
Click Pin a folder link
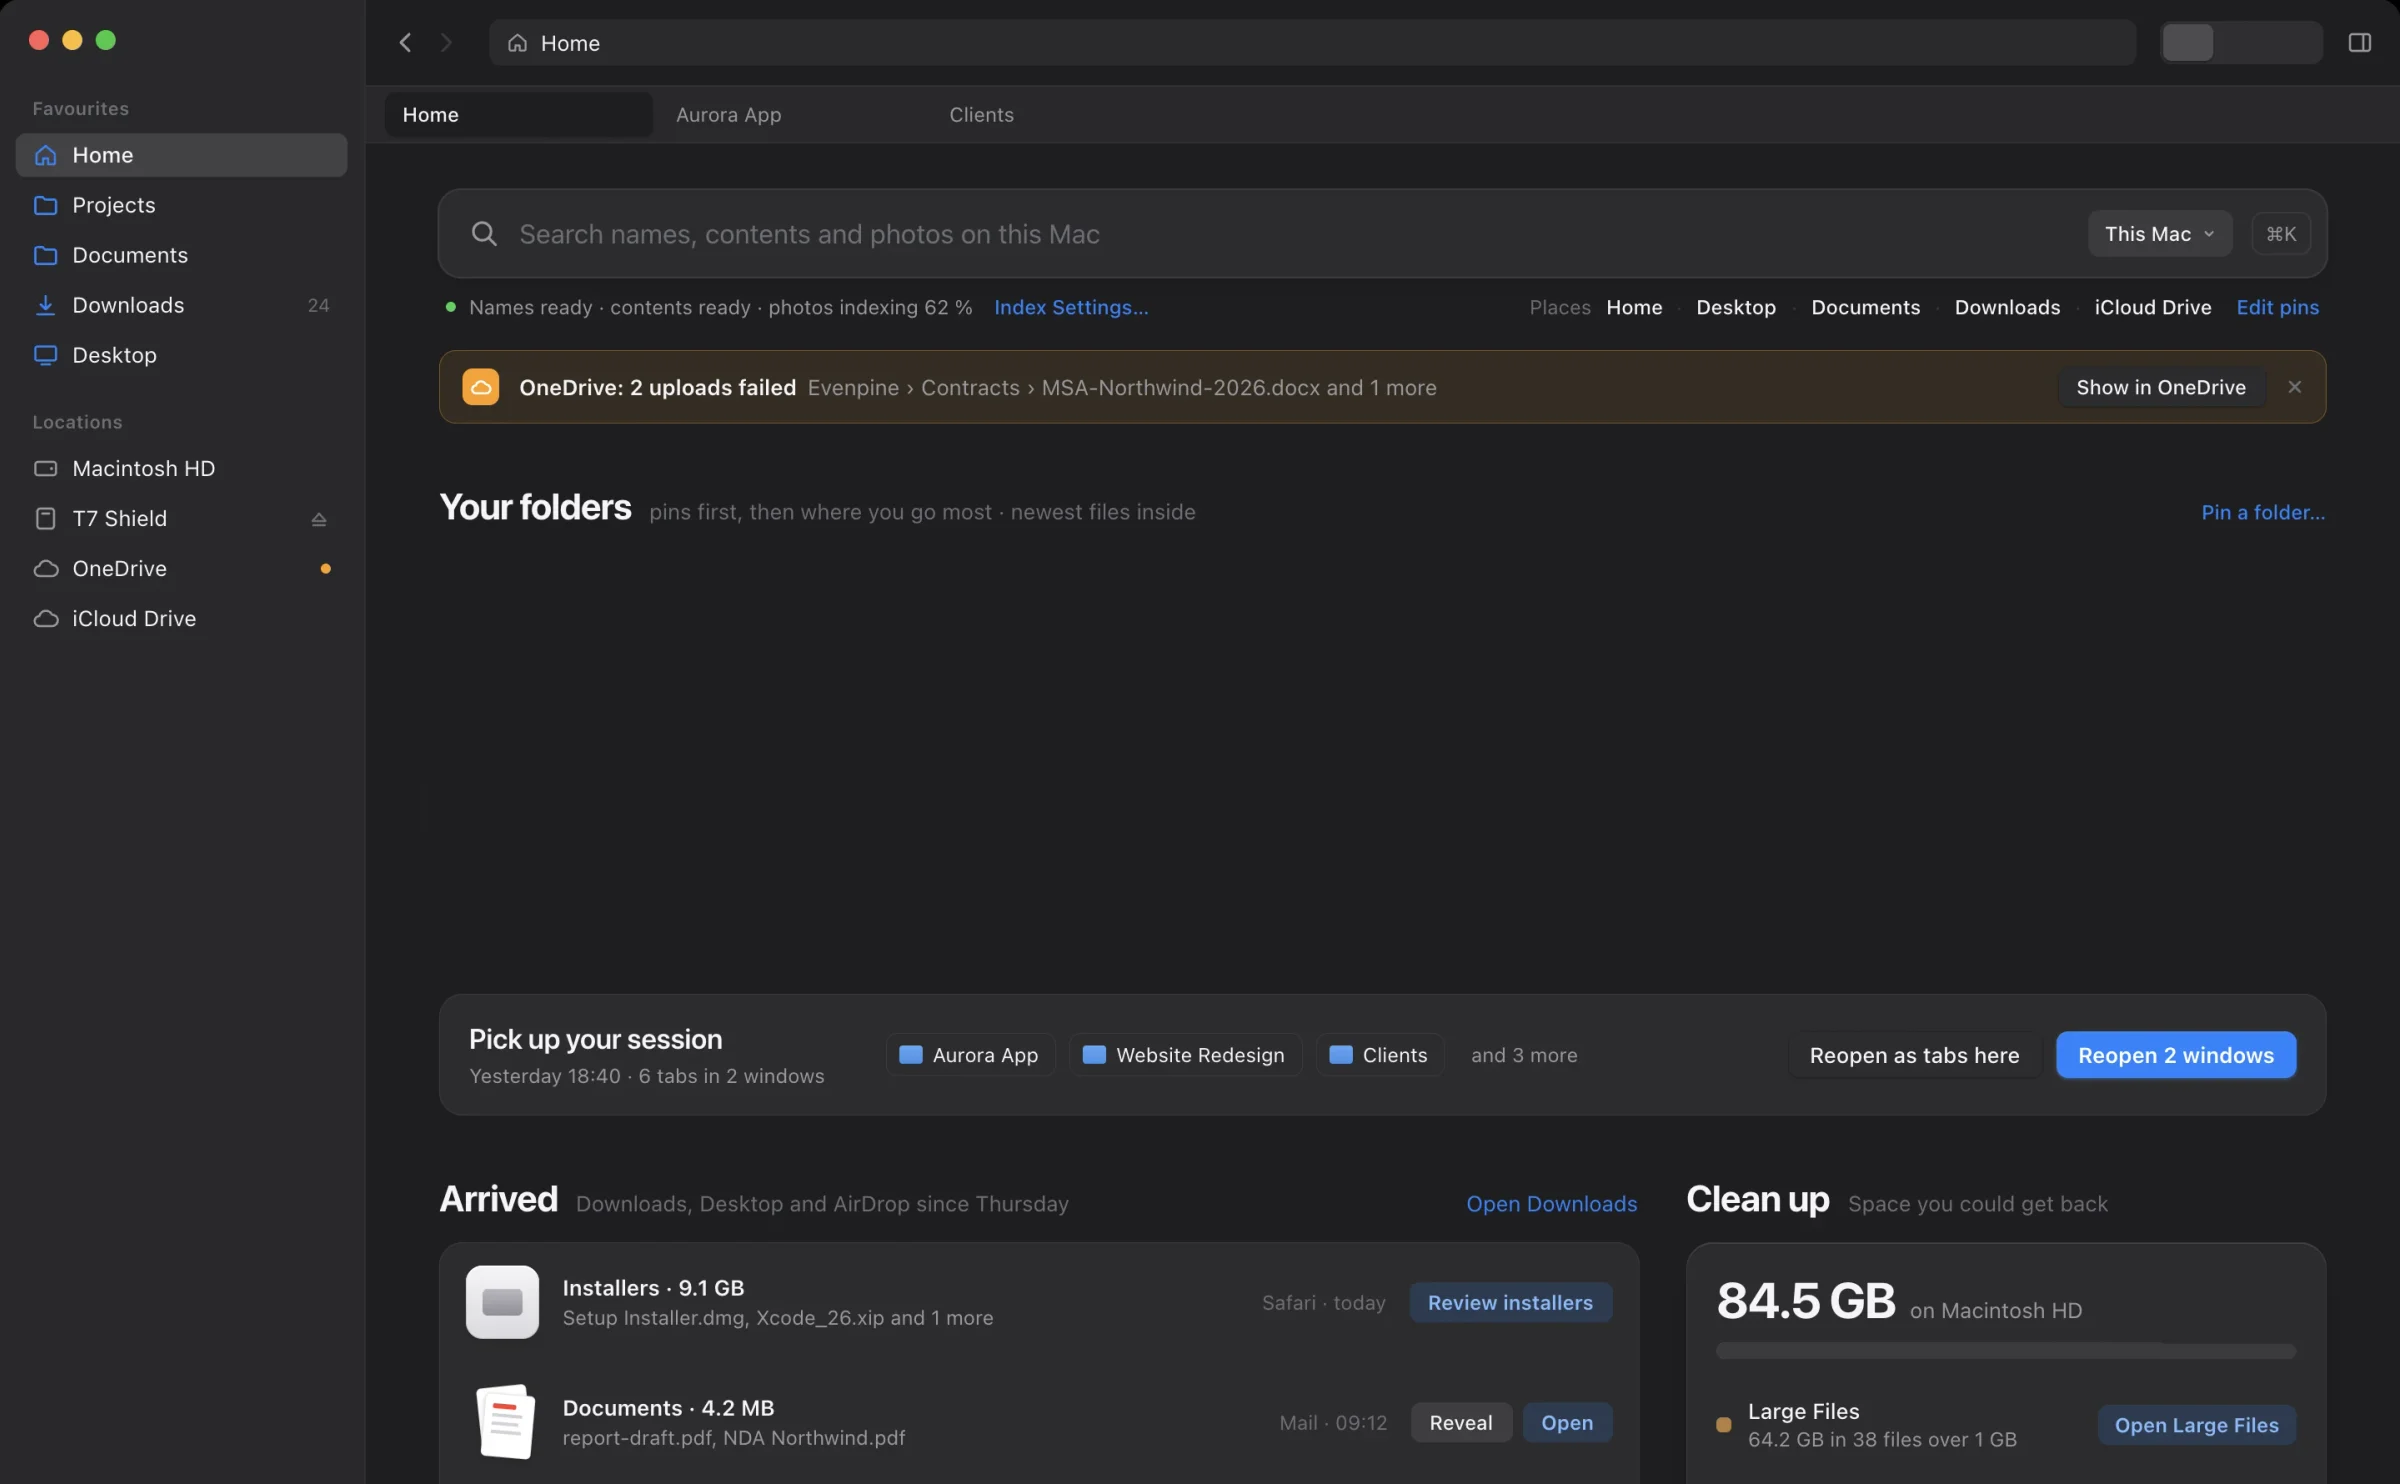pyautogui.click(x=2262, y=512)
